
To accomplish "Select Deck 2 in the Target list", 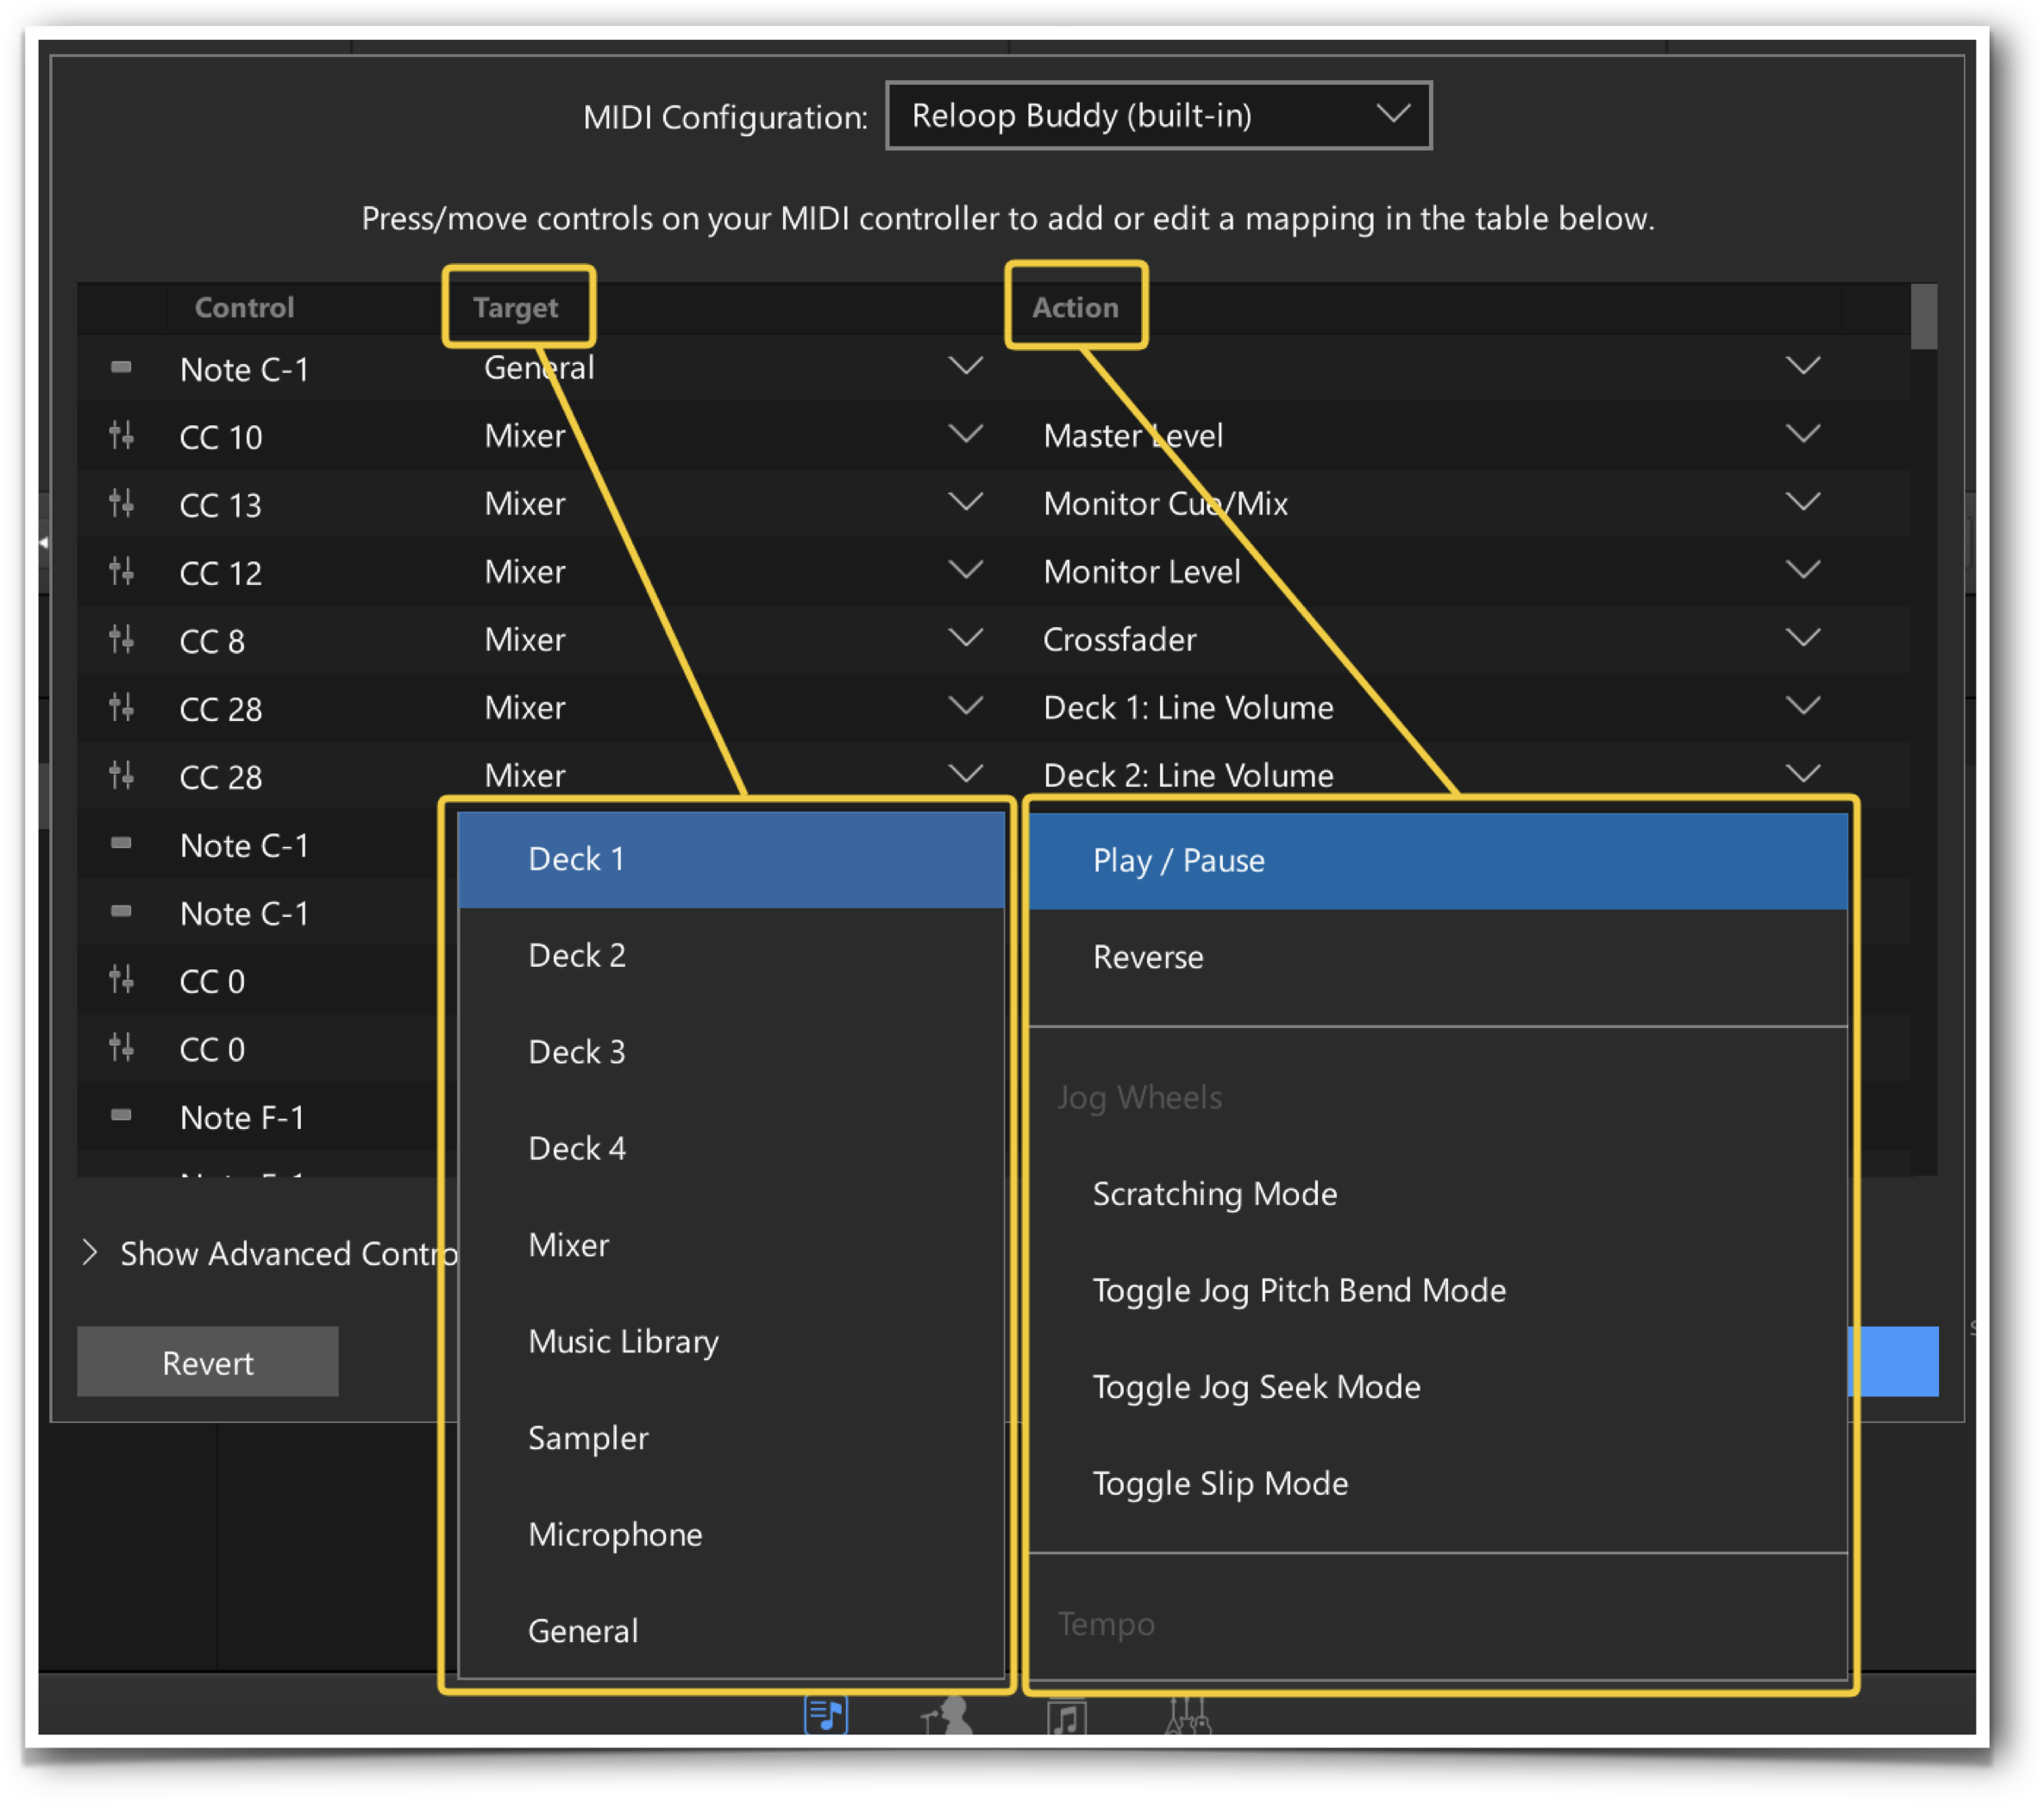I will tap(731, 956).
